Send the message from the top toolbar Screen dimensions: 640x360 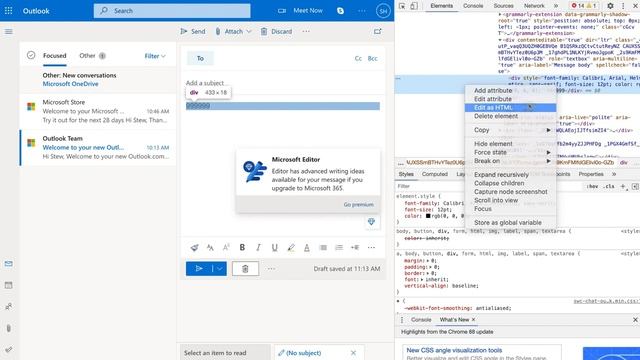(x=193, y=31)
